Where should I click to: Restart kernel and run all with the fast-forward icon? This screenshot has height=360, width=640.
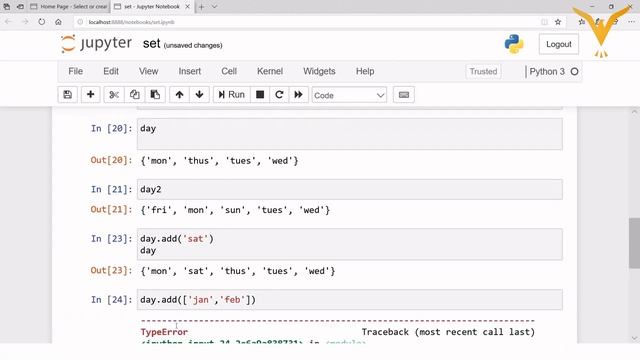click(299, 95)
